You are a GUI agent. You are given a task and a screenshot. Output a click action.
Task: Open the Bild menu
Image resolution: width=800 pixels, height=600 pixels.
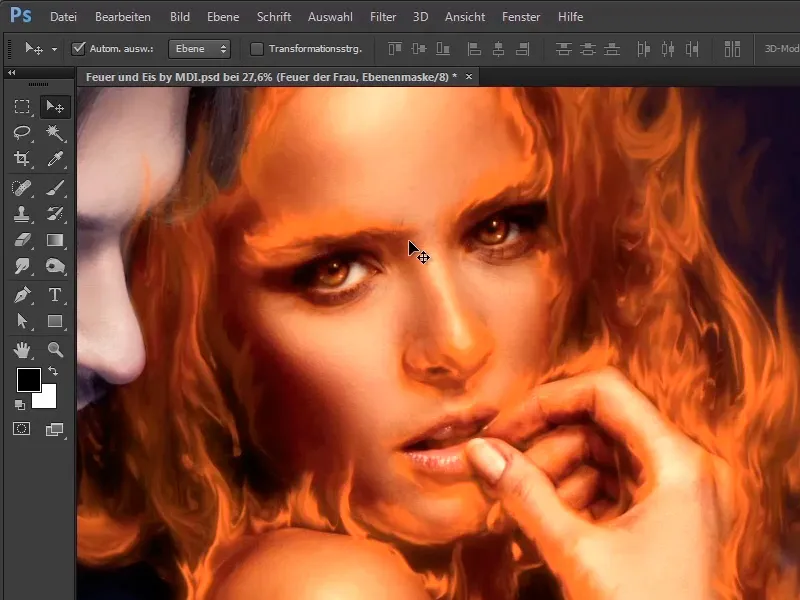pyautogui.click(x=180, y=17)
